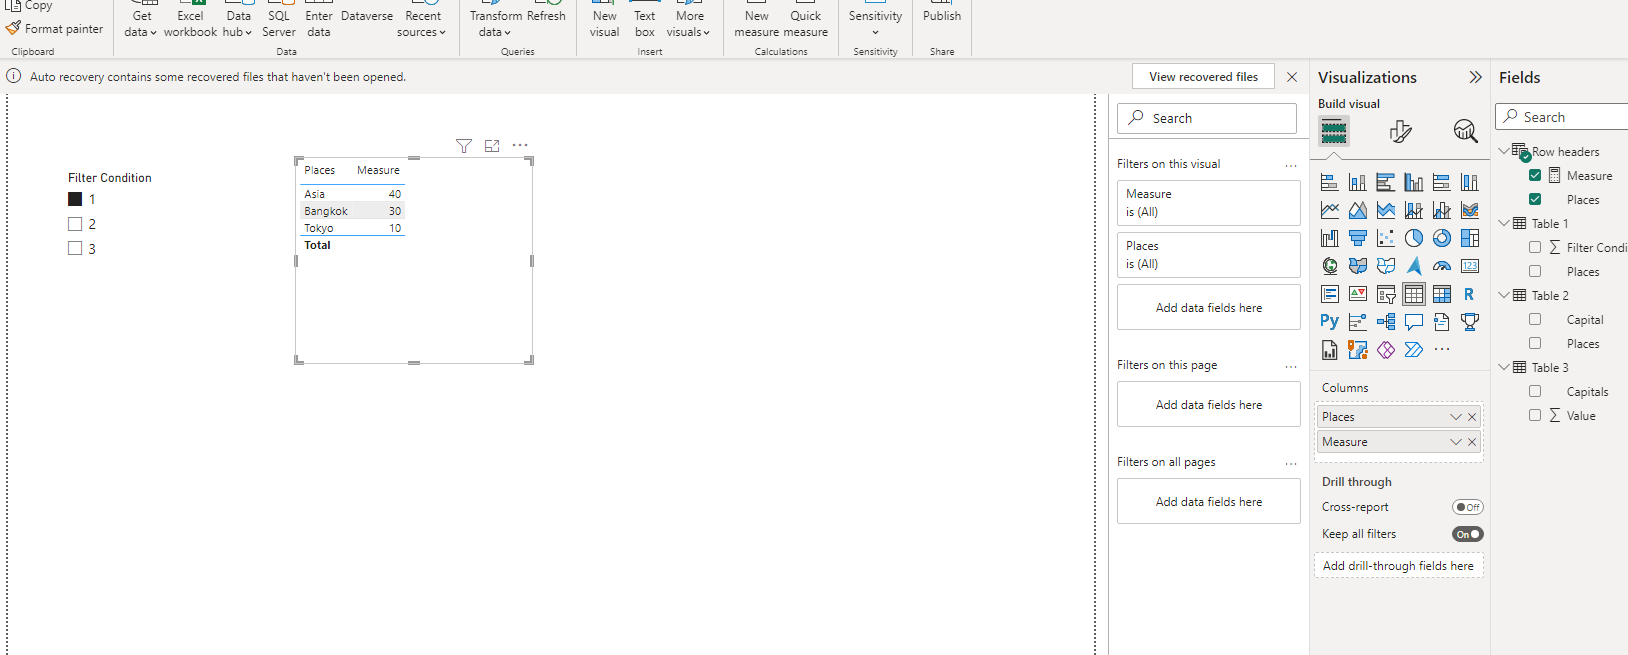
Task: Insert the Map globe visual
Action: point(1329,266)
